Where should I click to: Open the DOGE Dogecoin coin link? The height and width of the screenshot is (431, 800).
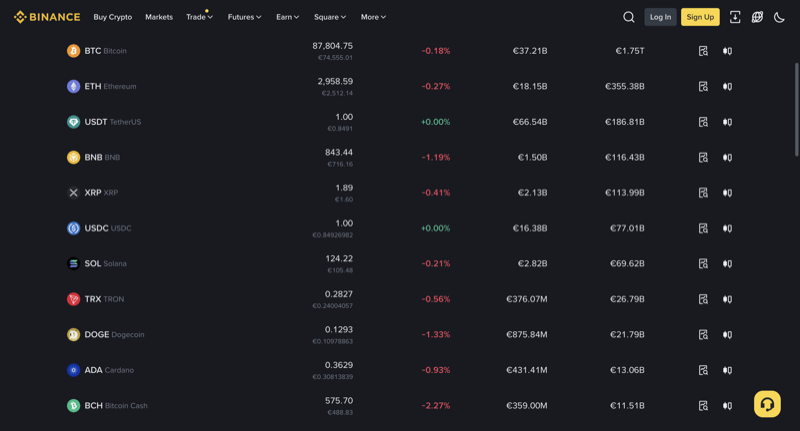(x=106, y=335)
